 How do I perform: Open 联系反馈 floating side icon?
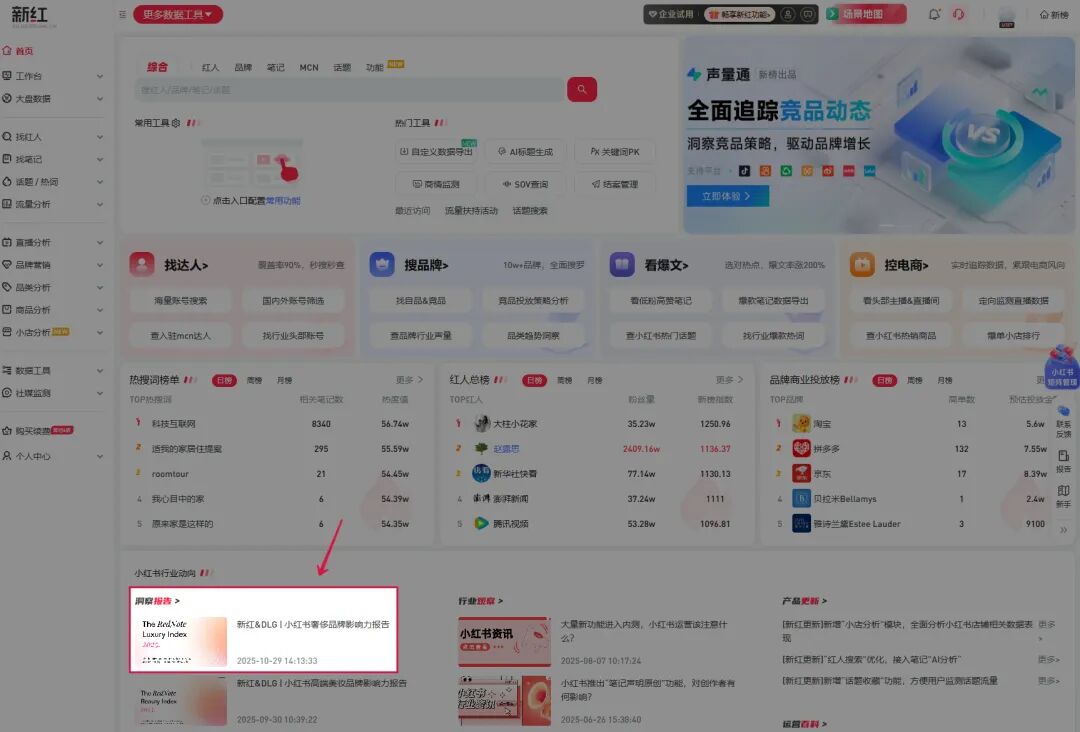click(x=1063, y=422)
